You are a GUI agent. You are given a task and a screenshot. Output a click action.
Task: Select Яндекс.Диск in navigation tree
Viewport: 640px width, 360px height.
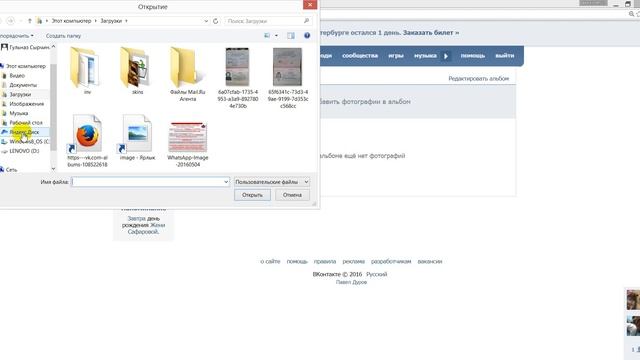click(24, 132)
